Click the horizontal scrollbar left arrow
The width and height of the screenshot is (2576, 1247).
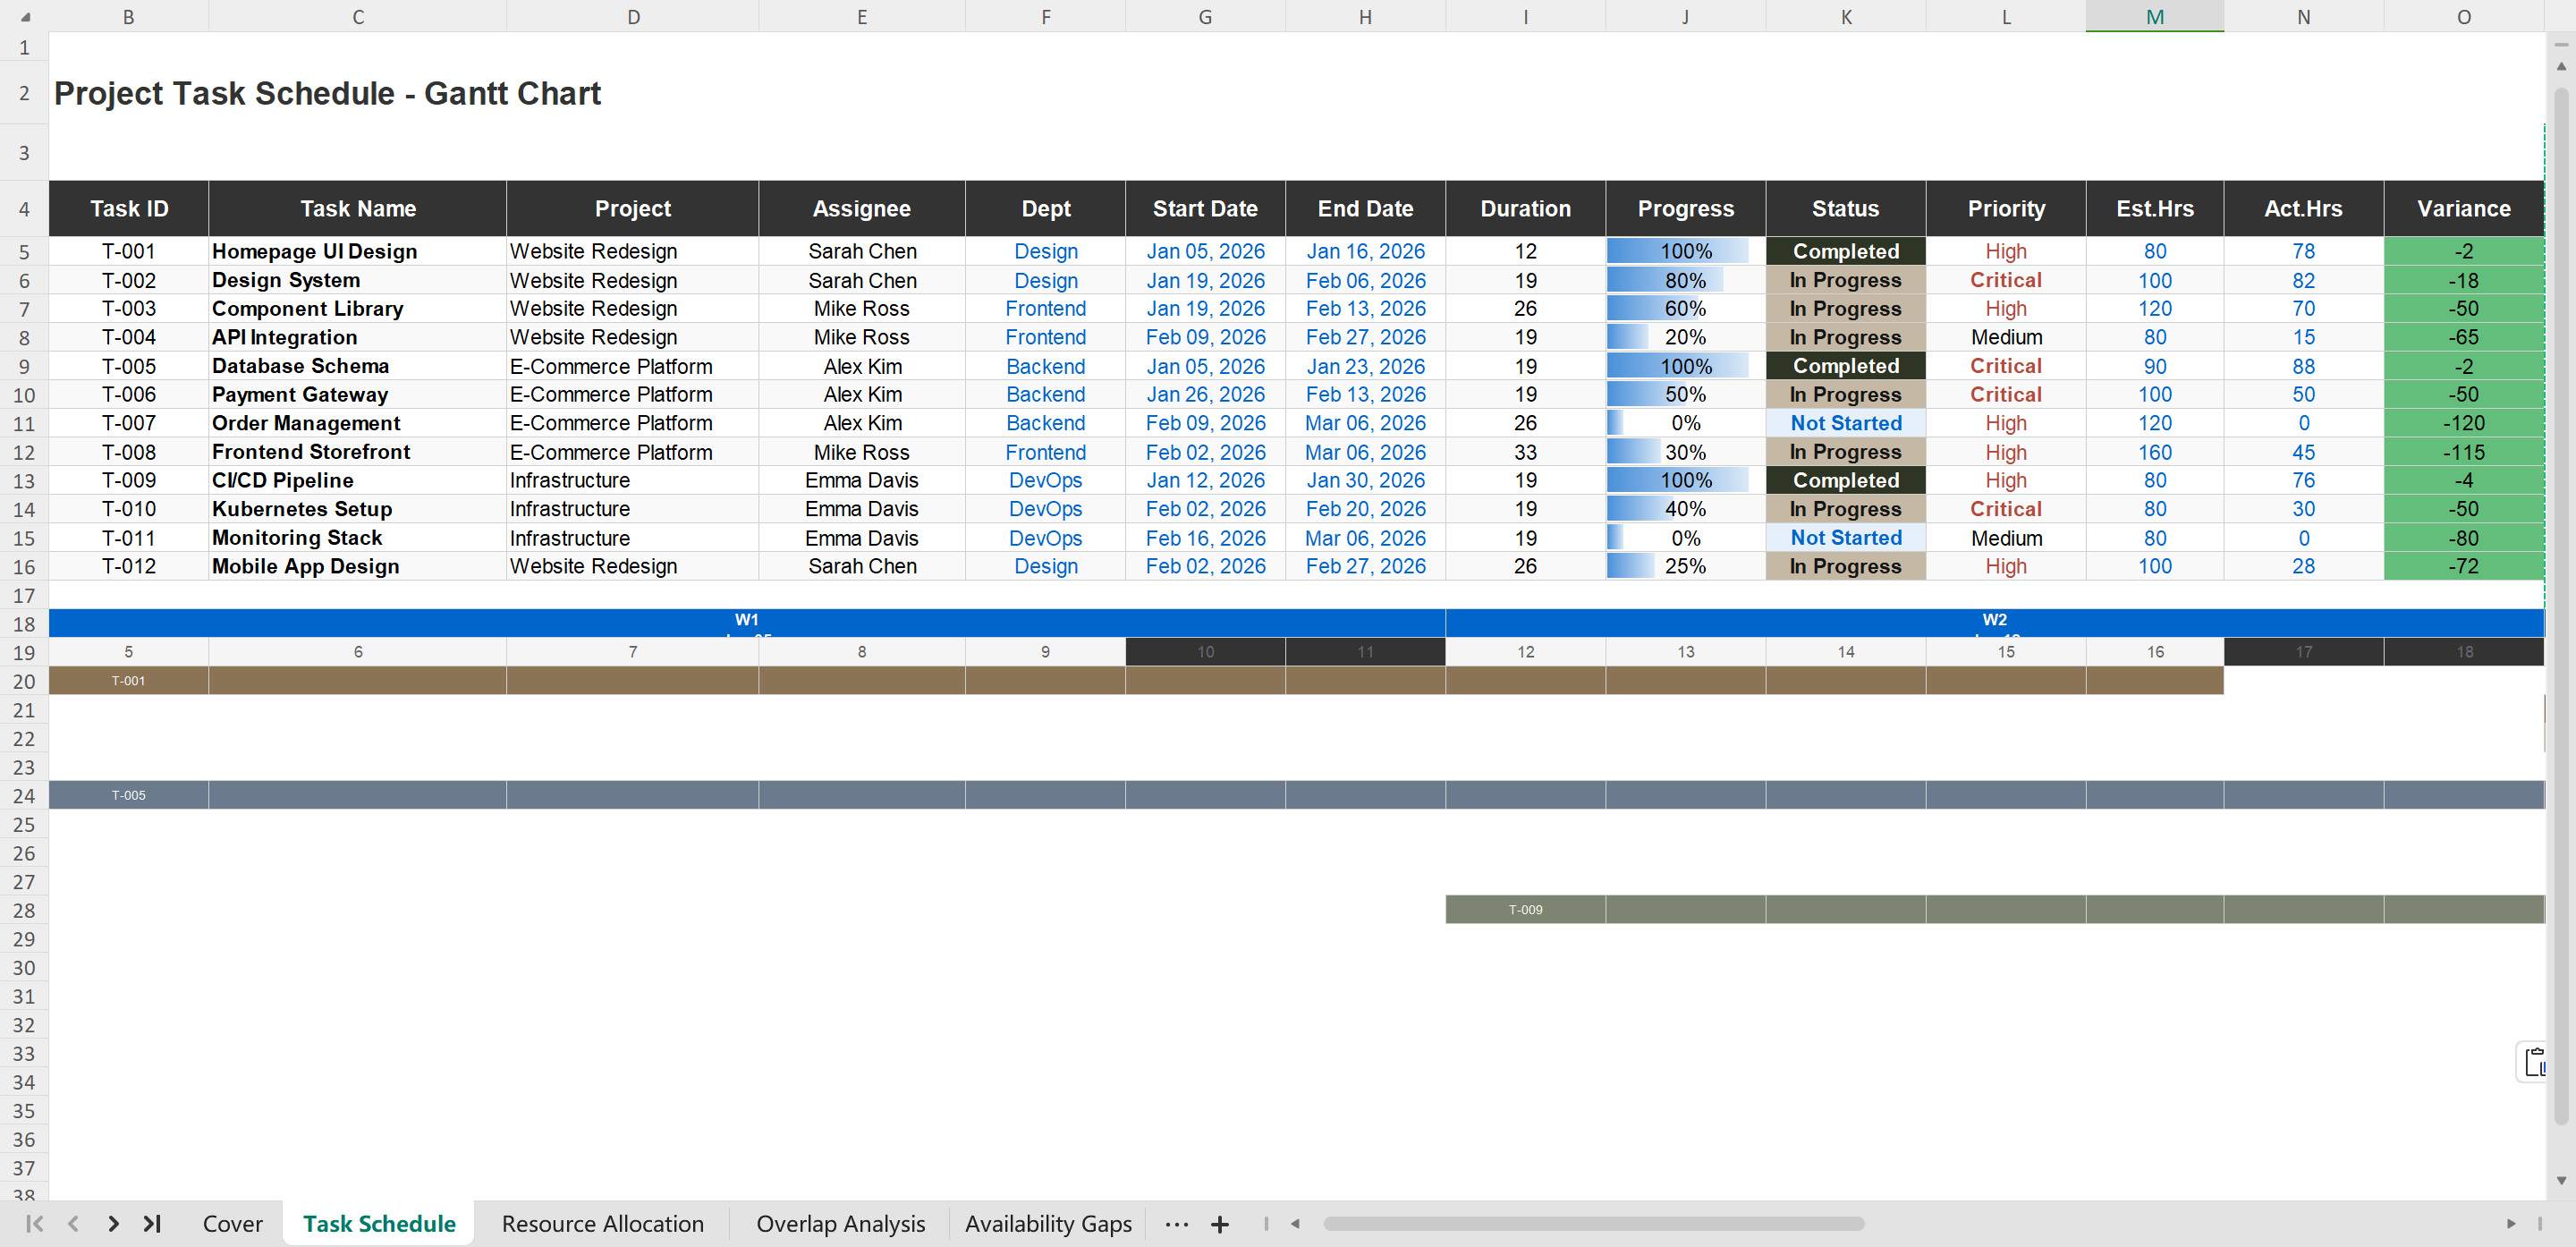[1295, 1224]
